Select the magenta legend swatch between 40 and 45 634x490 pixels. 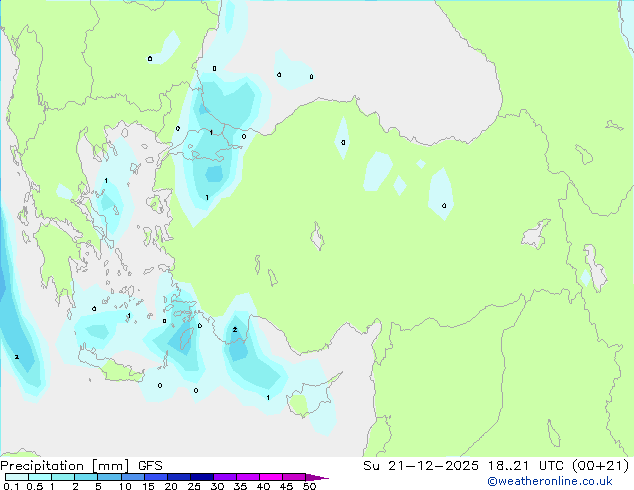point(271,477)
